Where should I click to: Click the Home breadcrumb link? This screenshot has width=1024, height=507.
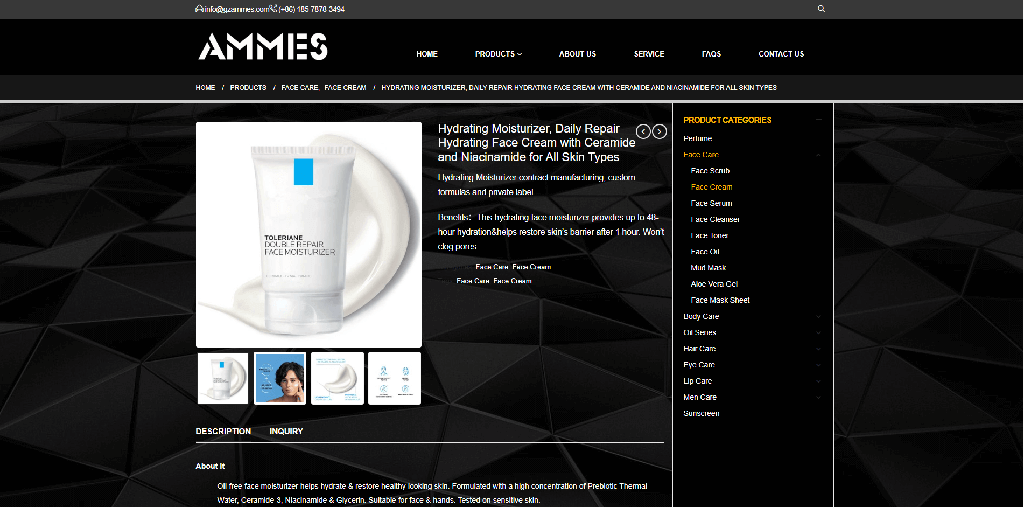pos(205,88)
